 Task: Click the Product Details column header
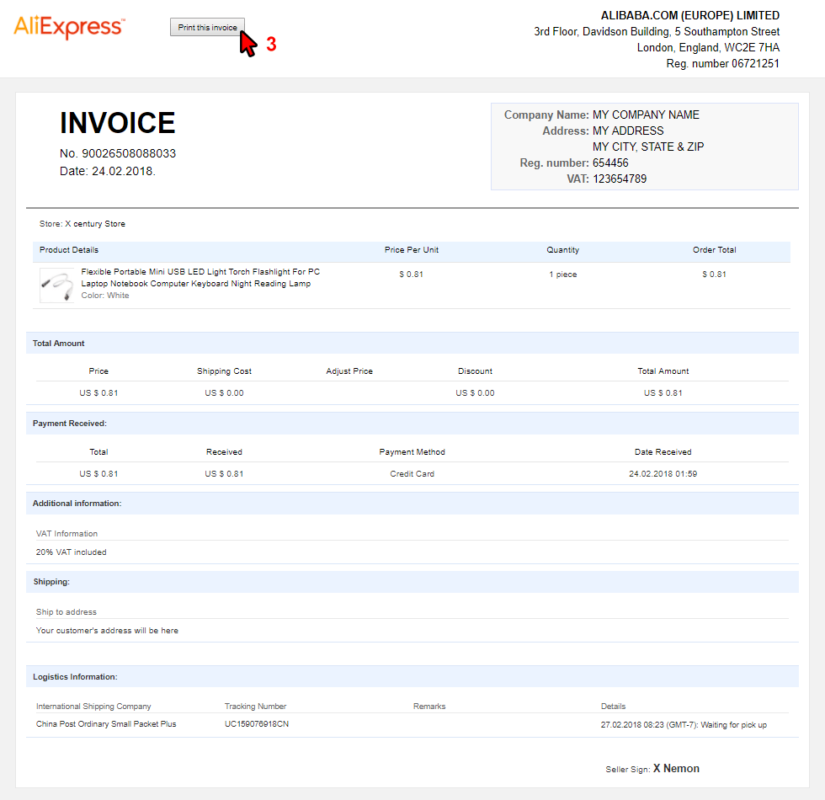tap(69, 250)
